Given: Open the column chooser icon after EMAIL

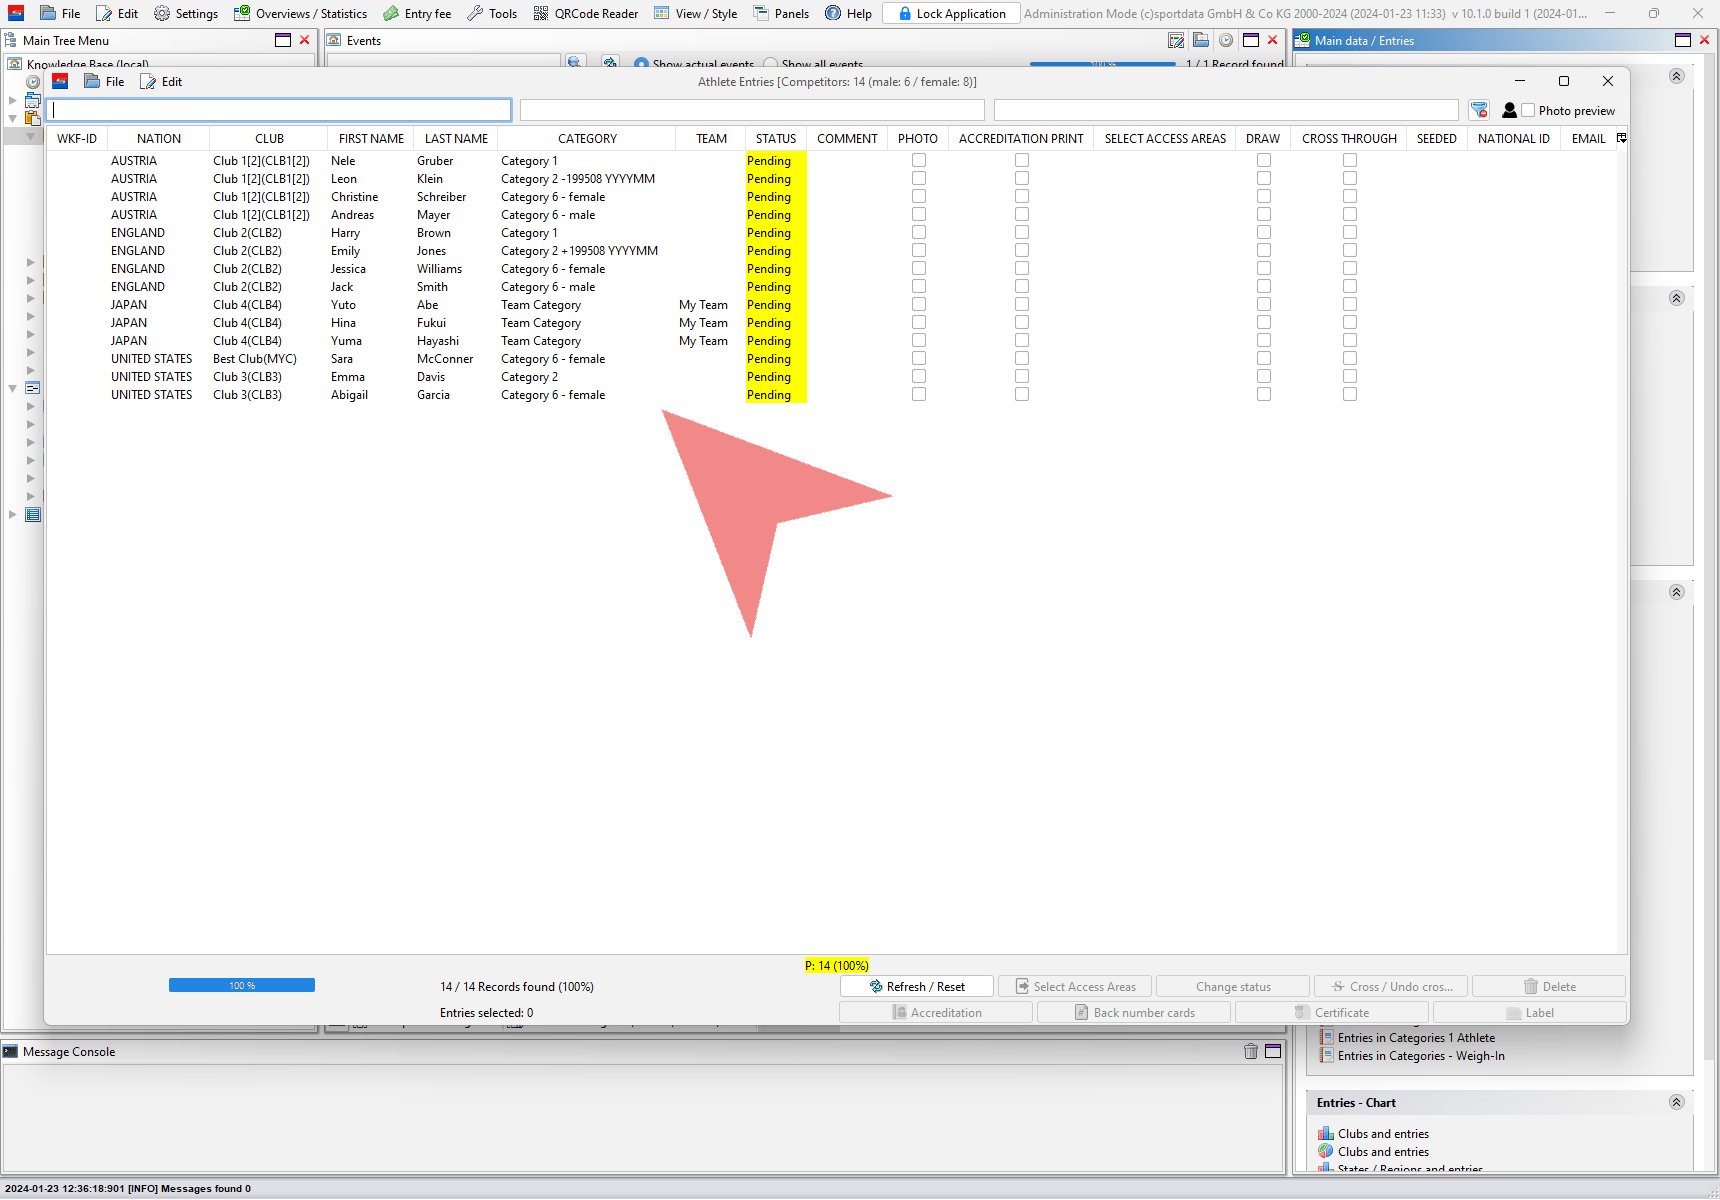Looking at the screenshot, I should click(1621, 138).
